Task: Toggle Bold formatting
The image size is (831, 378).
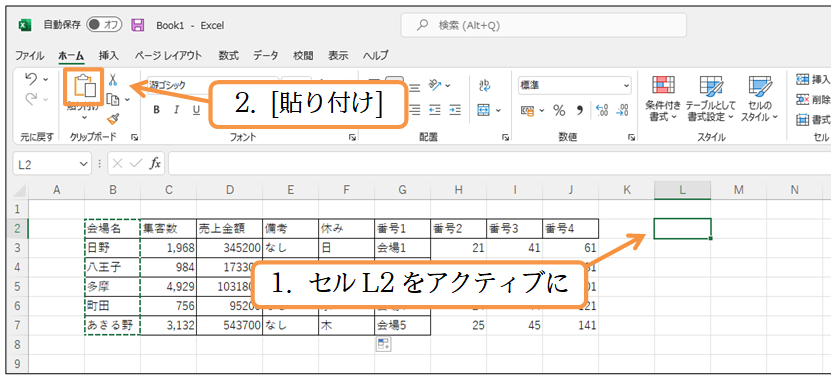Action: click(x=156, y=110)
